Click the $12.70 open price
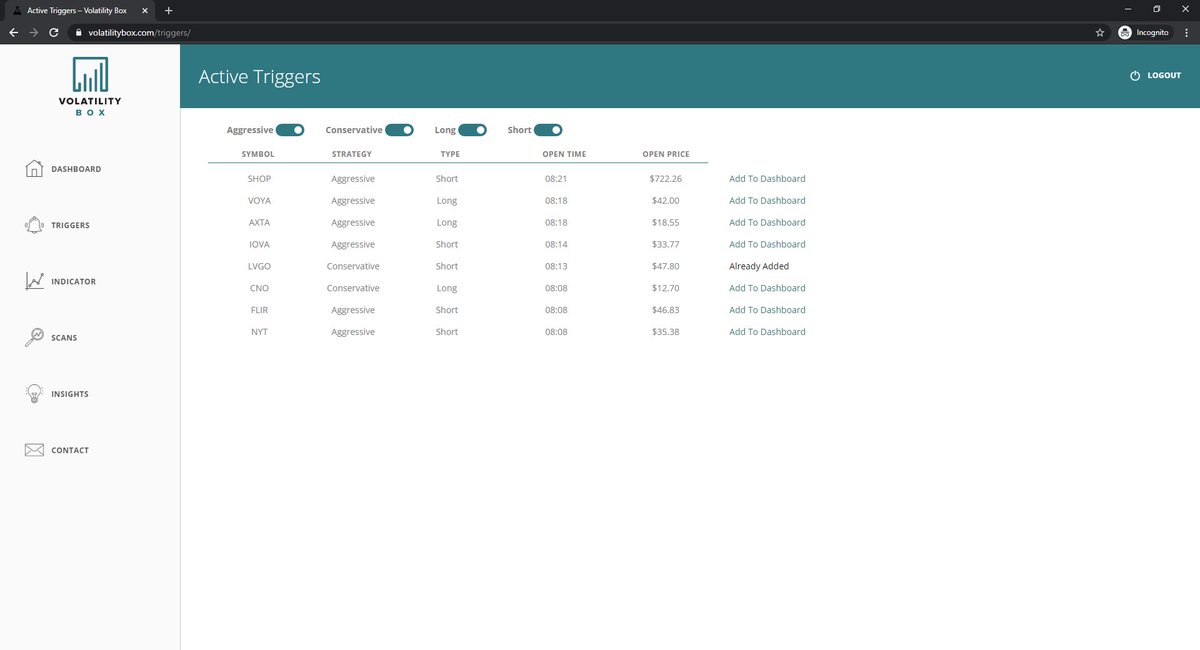1200x650 pixels. tap(665, 288)
